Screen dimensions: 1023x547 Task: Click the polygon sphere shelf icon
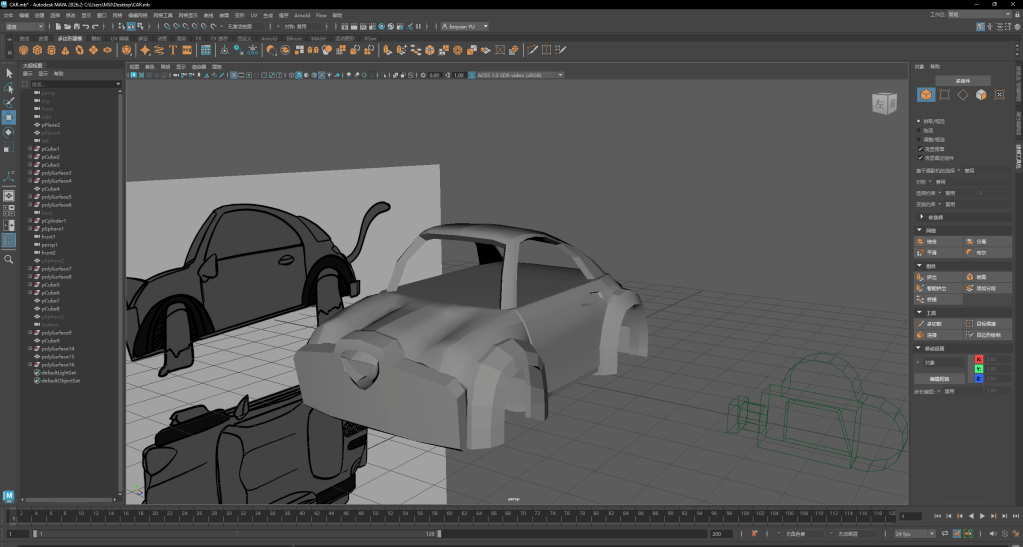22,49
